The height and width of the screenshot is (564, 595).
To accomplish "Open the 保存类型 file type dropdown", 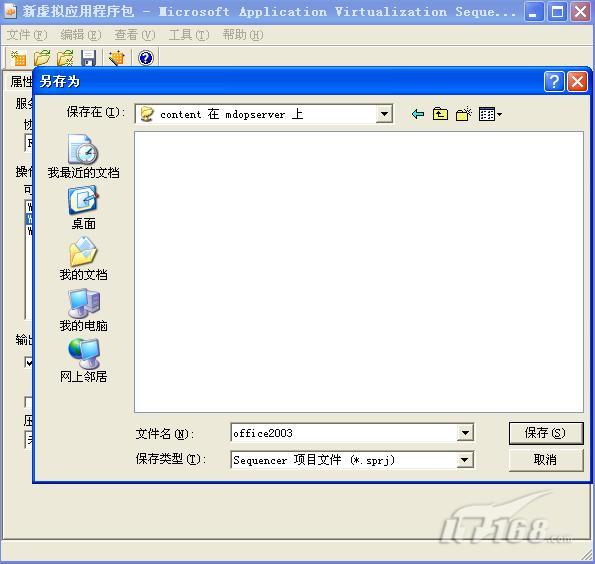I will [x=465, y=460].
